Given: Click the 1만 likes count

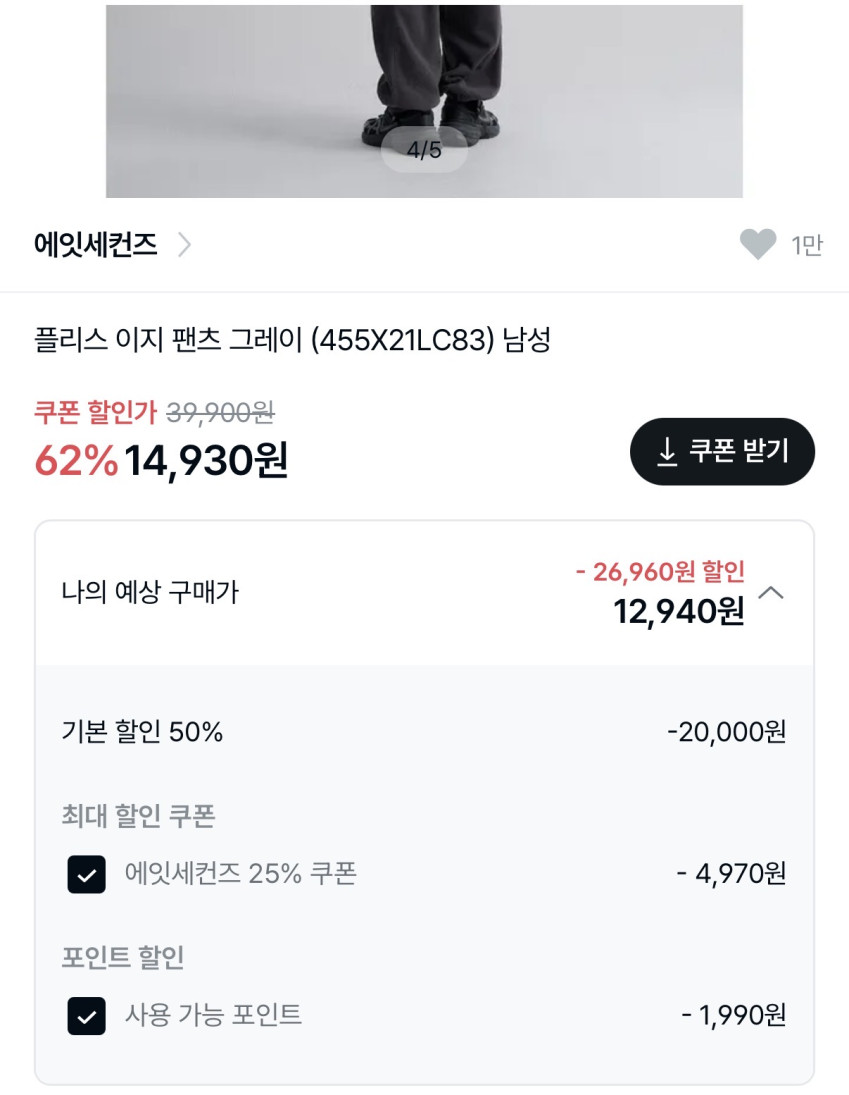Looking at the screenshot, I should (807, 245).
